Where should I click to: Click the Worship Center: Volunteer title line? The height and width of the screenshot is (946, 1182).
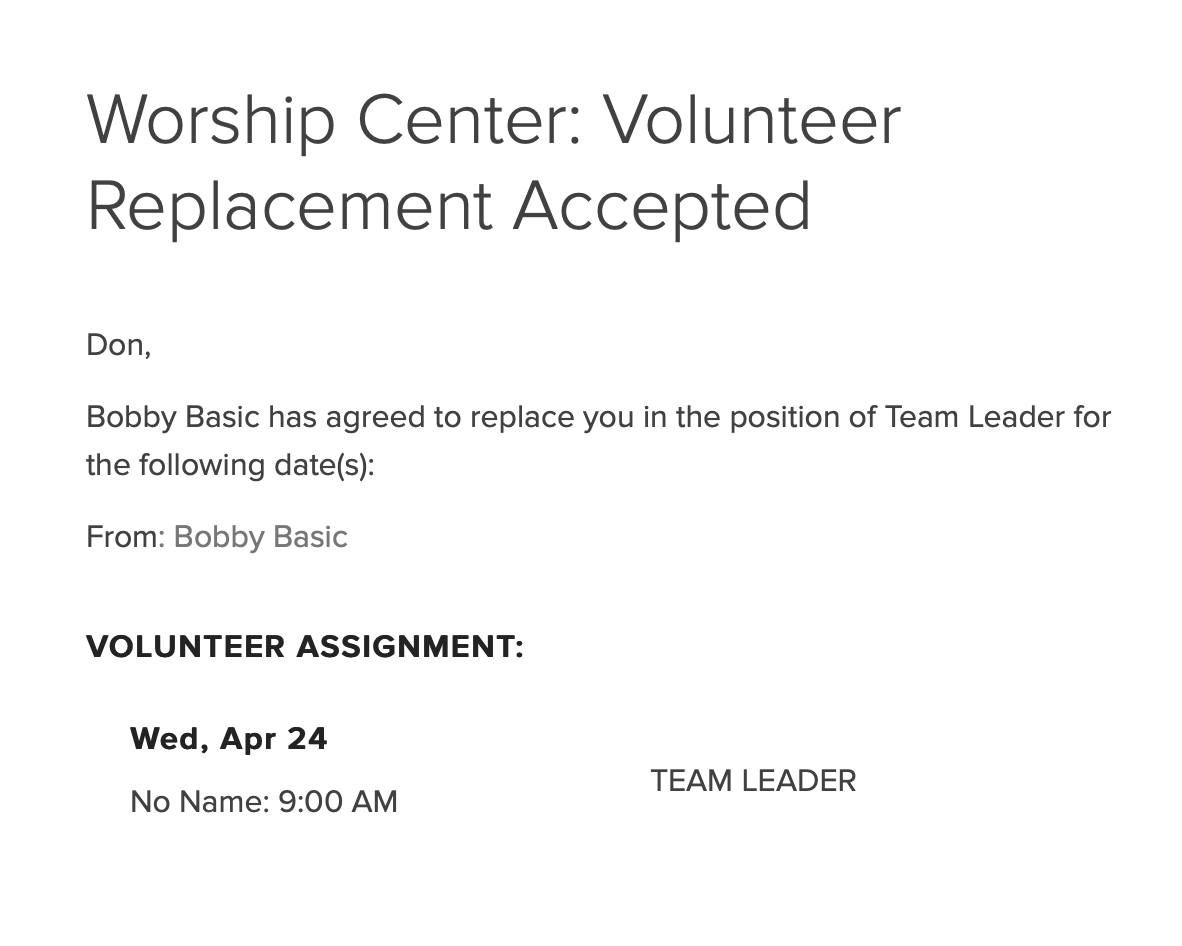click(x=495, y=122)
